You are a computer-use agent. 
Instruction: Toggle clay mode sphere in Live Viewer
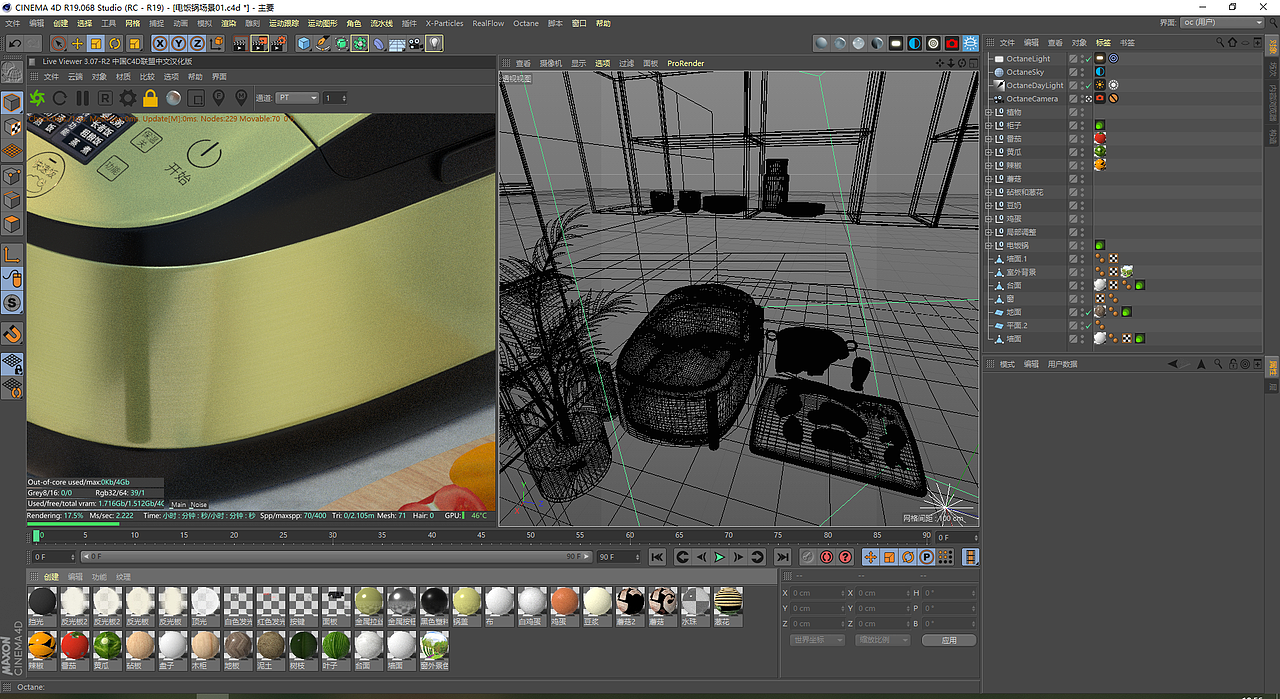coord(173,97)
